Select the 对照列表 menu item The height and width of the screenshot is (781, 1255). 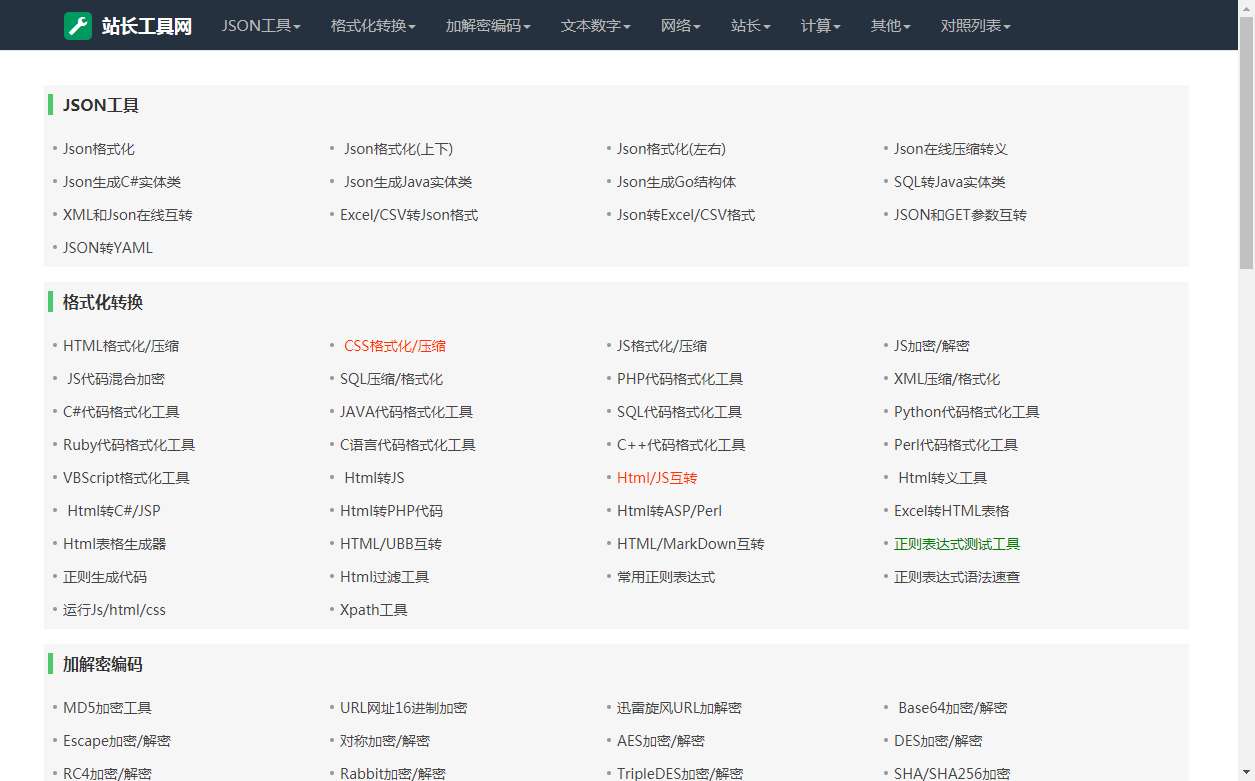click(x=975, y=26)
